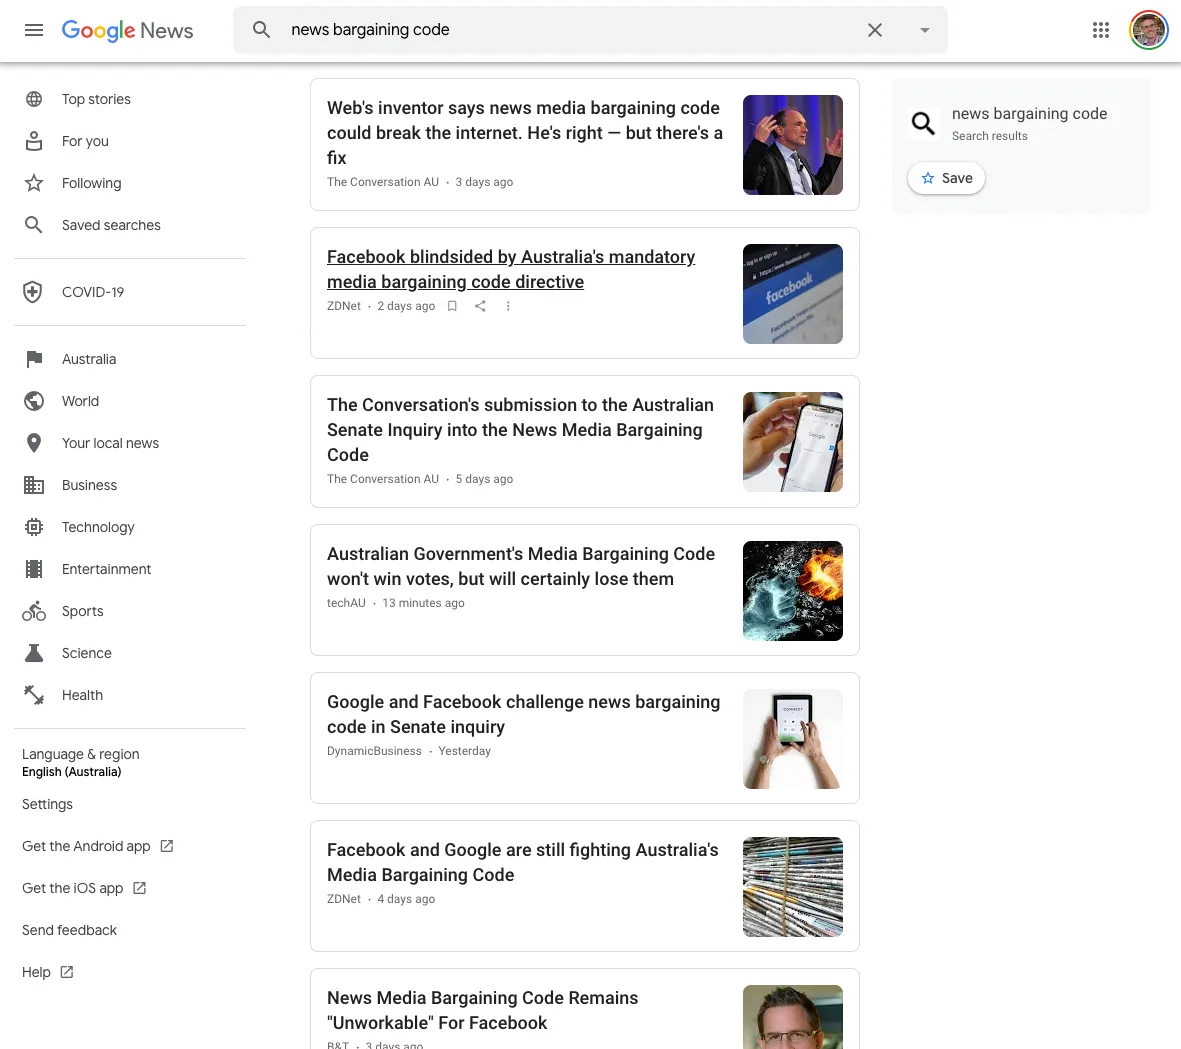Click the Health dumbbell icon

[x=34, y=695]
